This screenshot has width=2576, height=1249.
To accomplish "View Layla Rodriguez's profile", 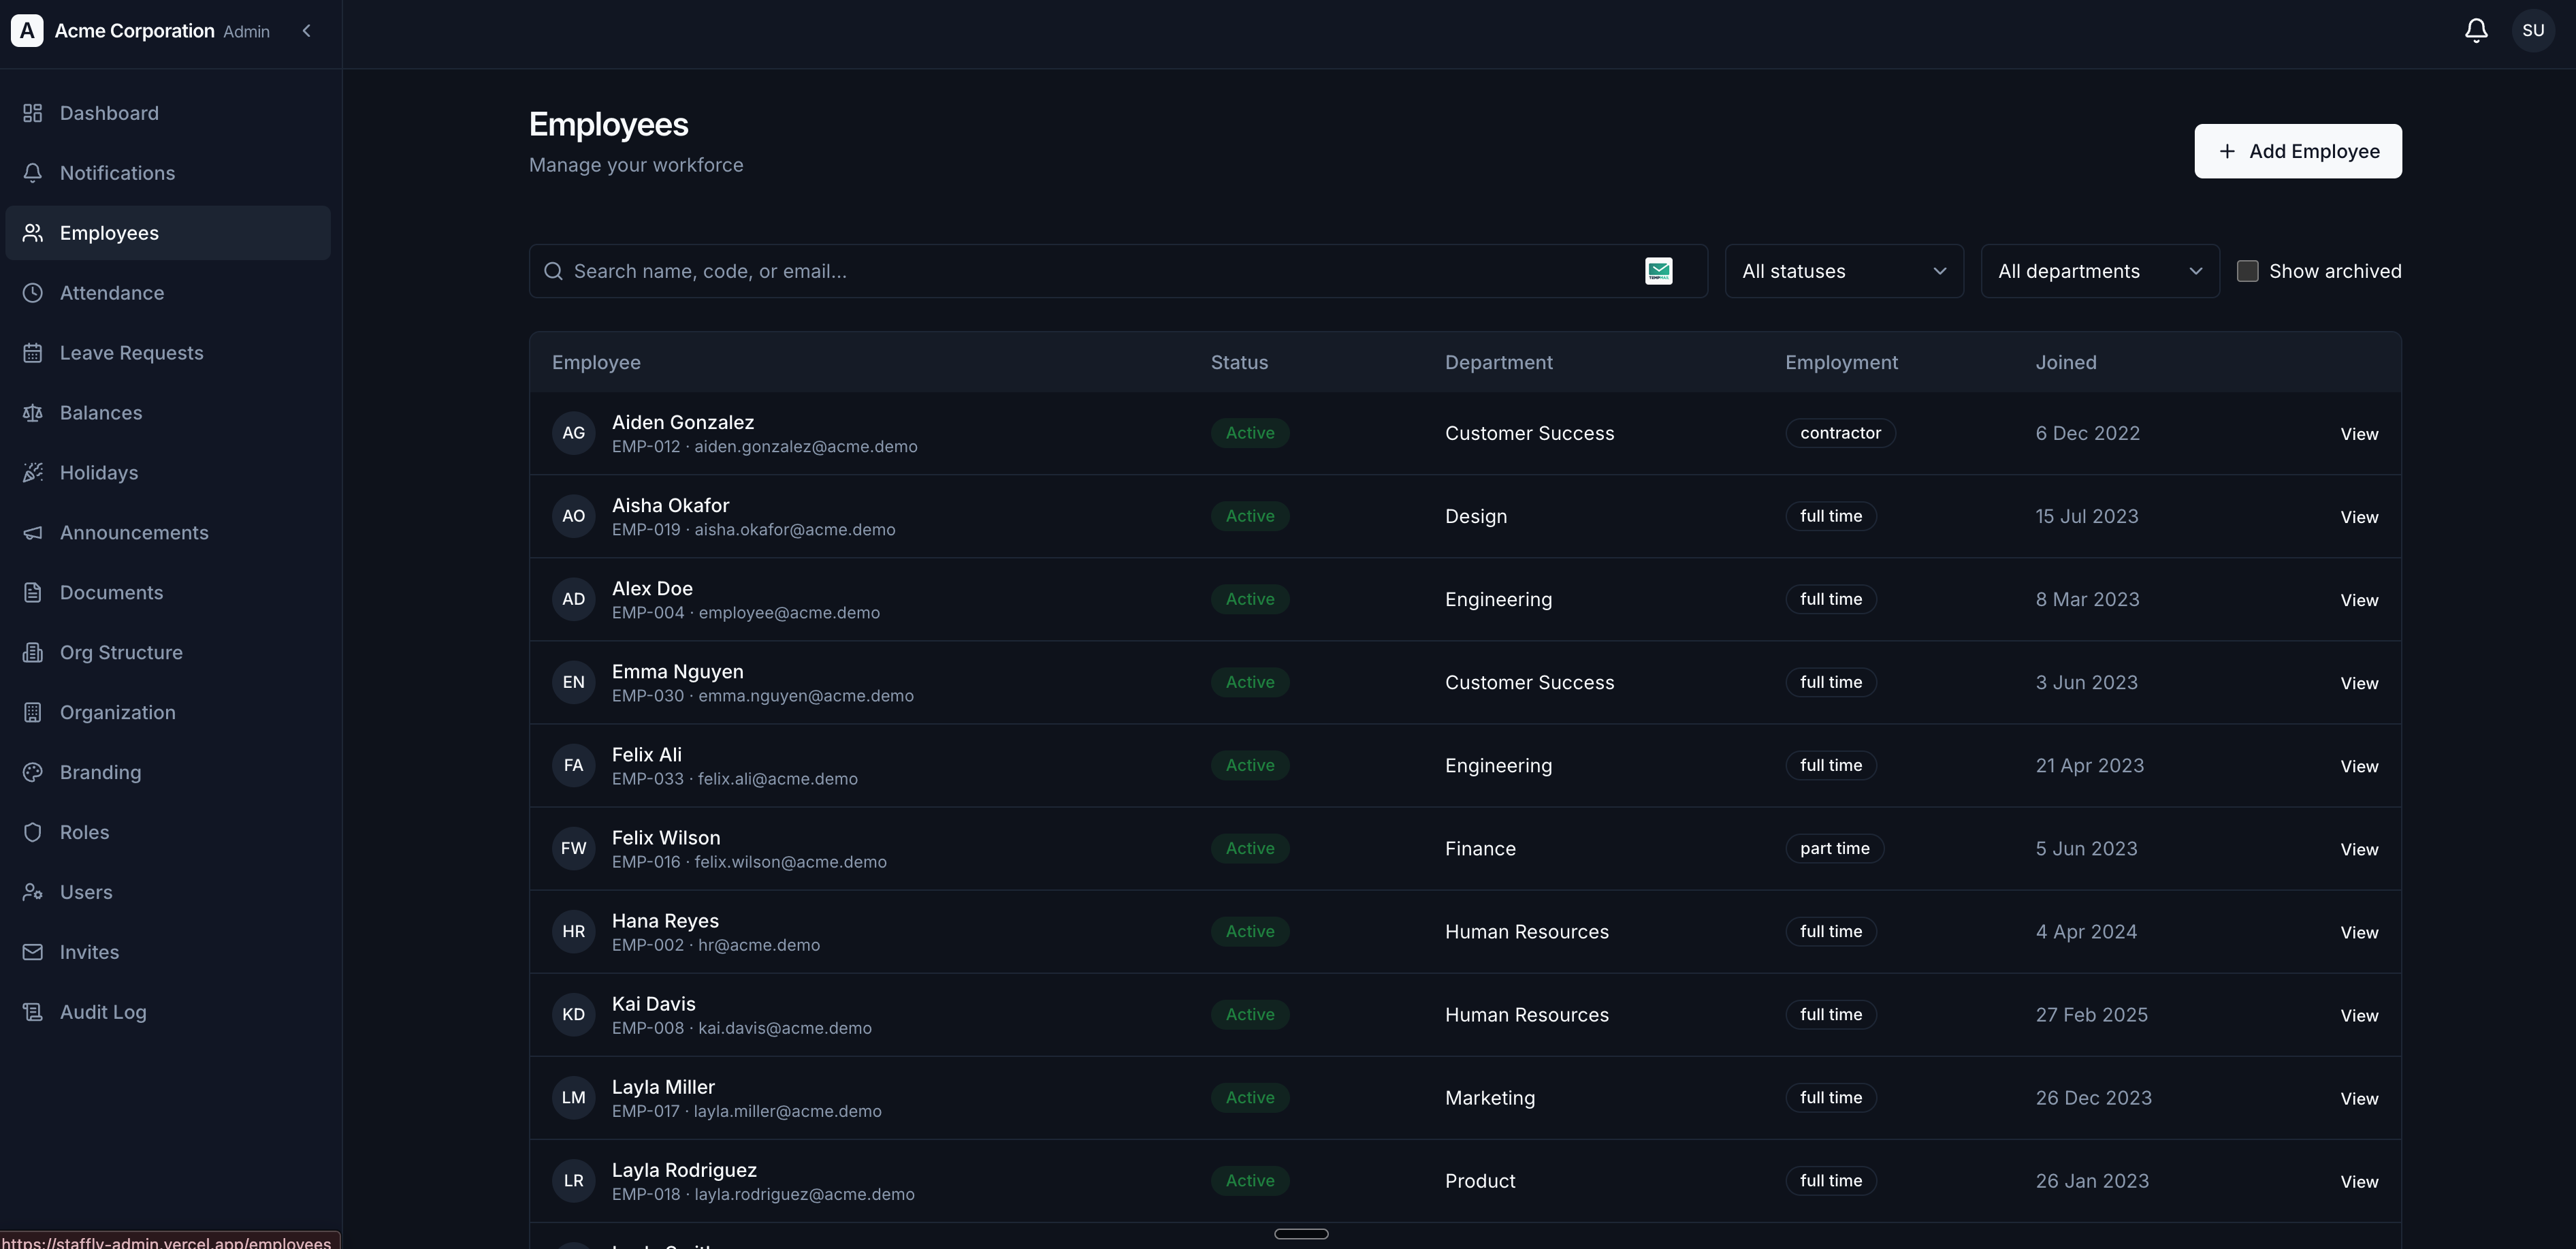I will pyautogui.click(x=2359, y=1182).
